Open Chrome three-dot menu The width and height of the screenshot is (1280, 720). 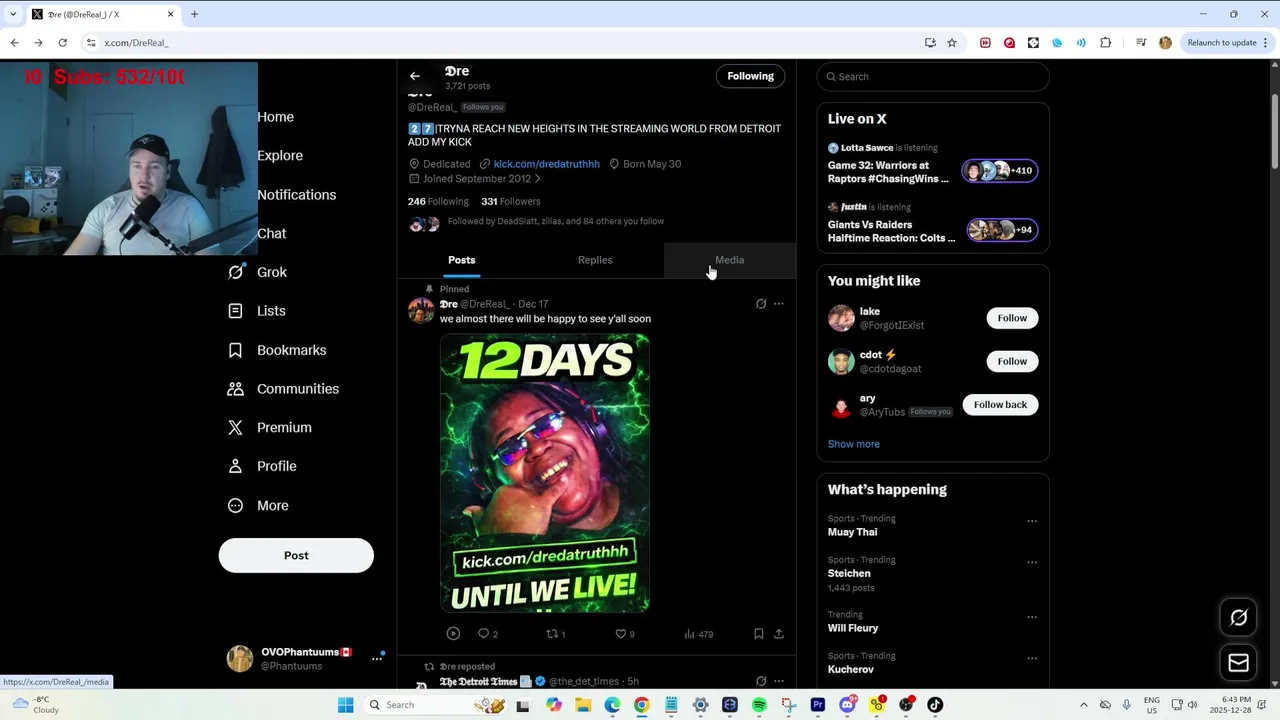tap(1268, 43)
